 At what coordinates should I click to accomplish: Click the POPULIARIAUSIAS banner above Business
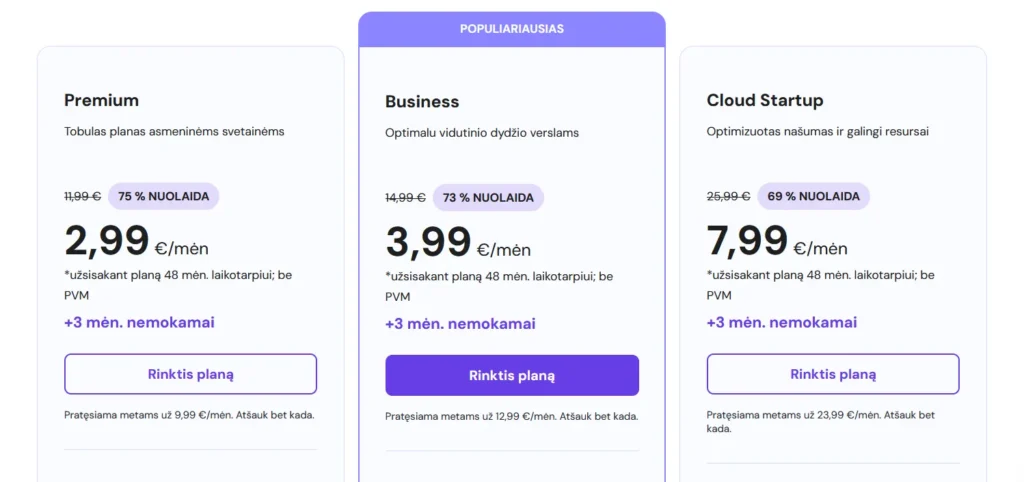pyautogui.click(x=512, y=29)
